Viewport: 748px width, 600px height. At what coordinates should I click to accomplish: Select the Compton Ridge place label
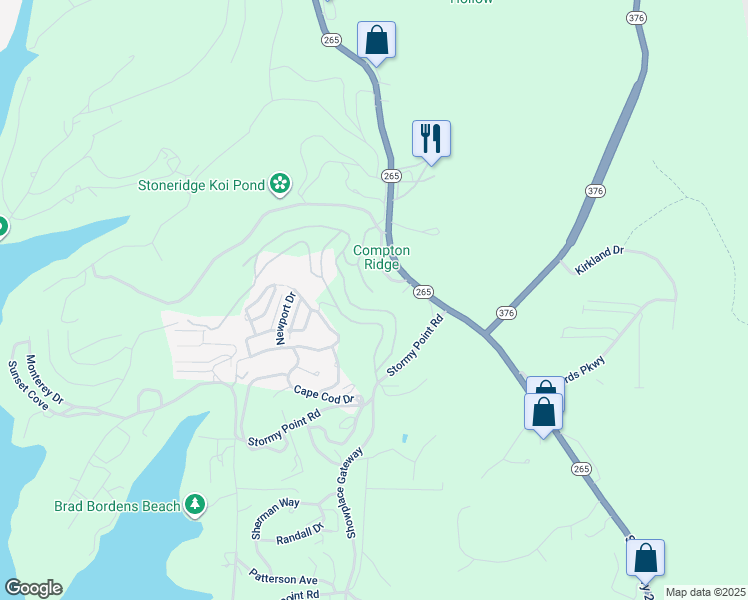pos(381,257)
